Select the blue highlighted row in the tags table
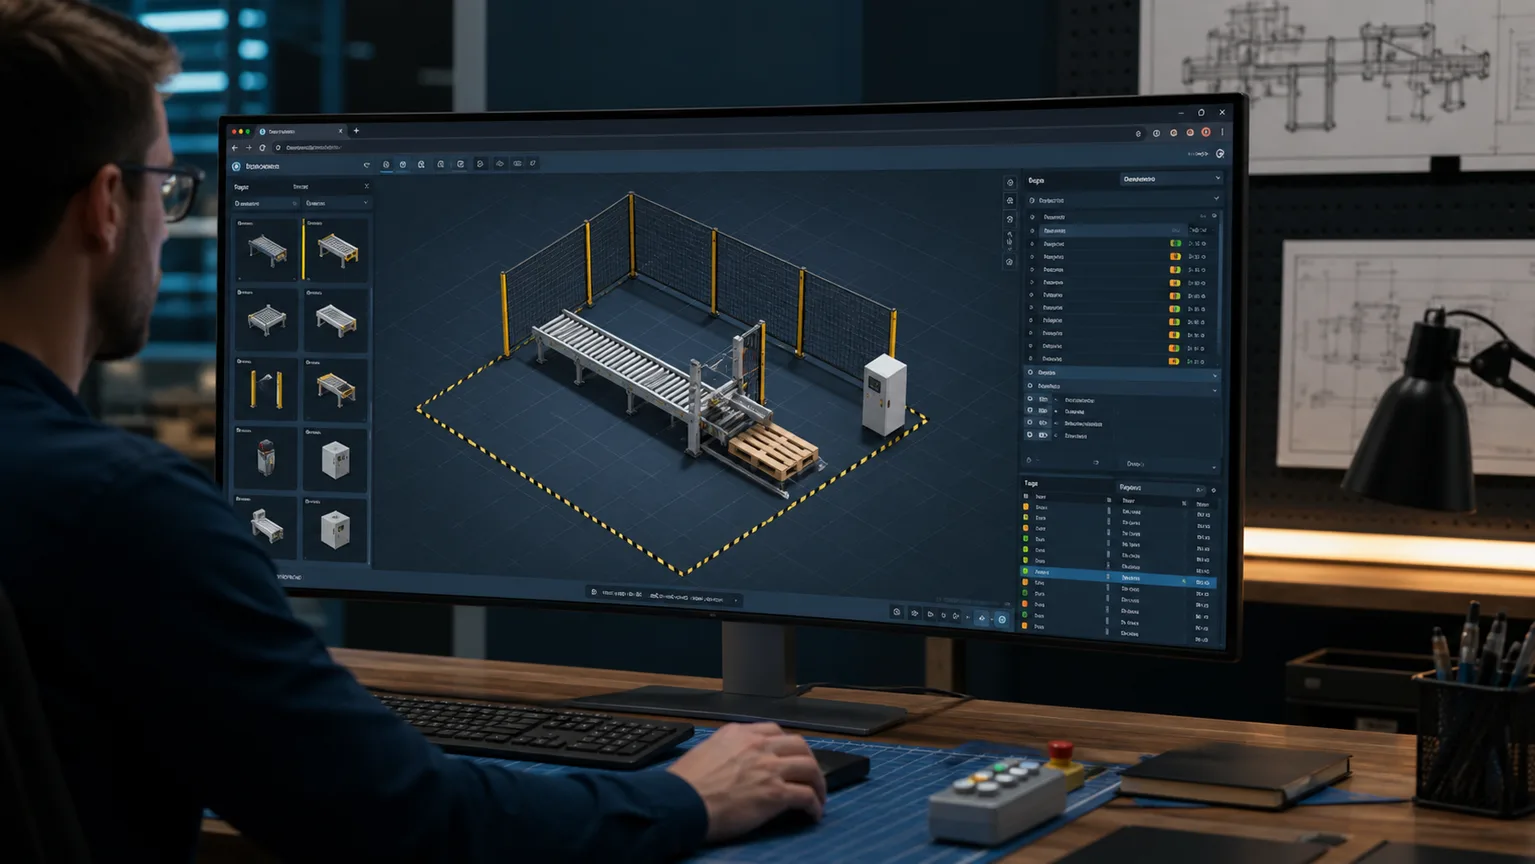 click(1118, 578)
